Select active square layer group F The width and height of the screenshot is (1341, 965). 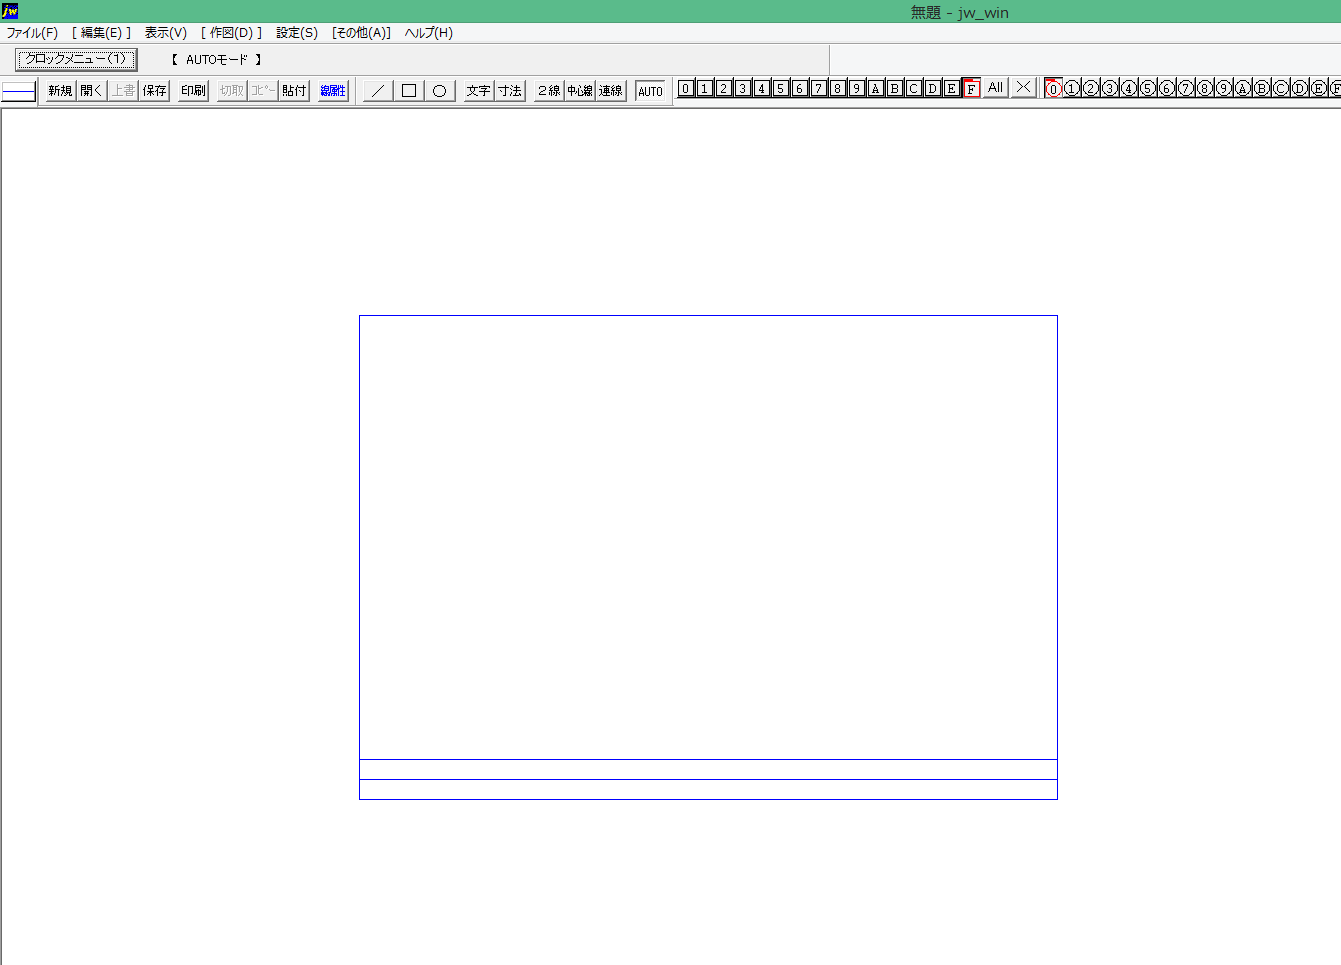pyautogui.click(x=971, y=88)
